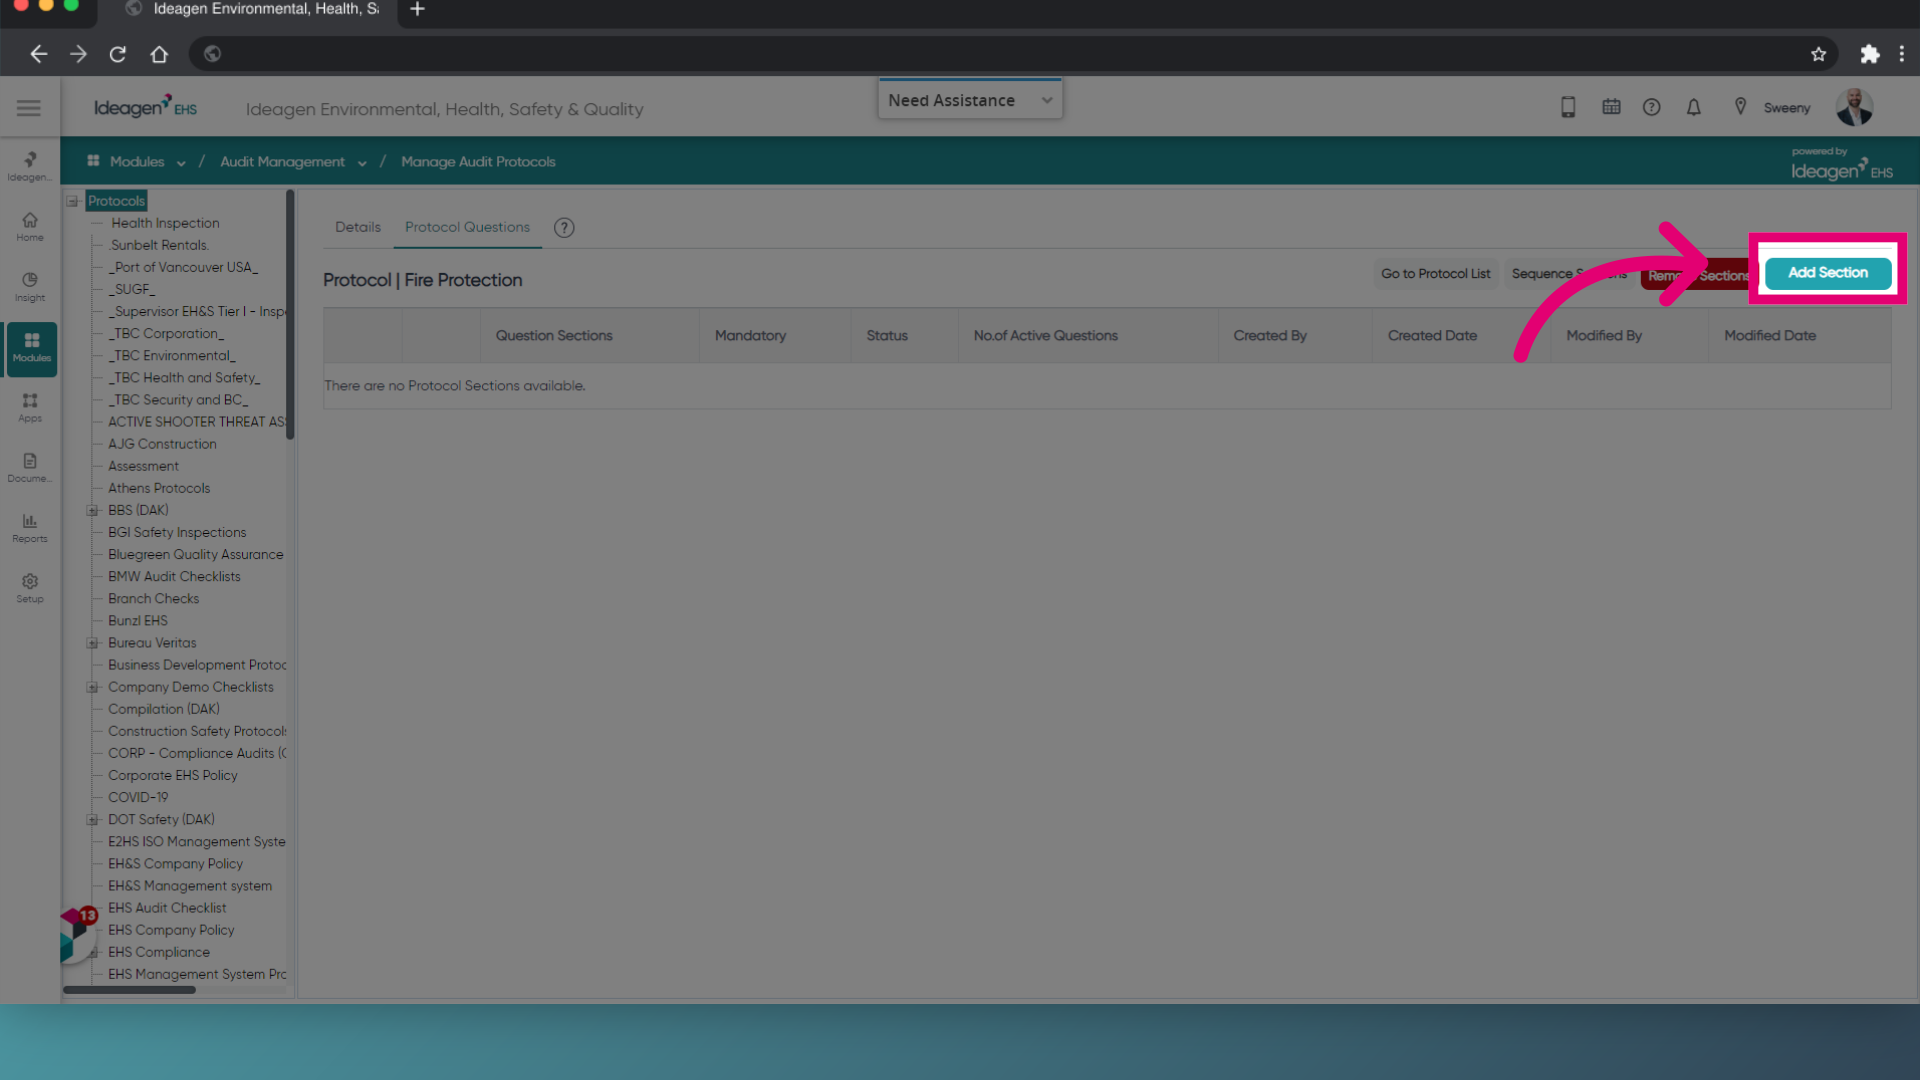Select Athens Protocols in the tree
Screen dimensions: 1920x1080
click(159, 488)
